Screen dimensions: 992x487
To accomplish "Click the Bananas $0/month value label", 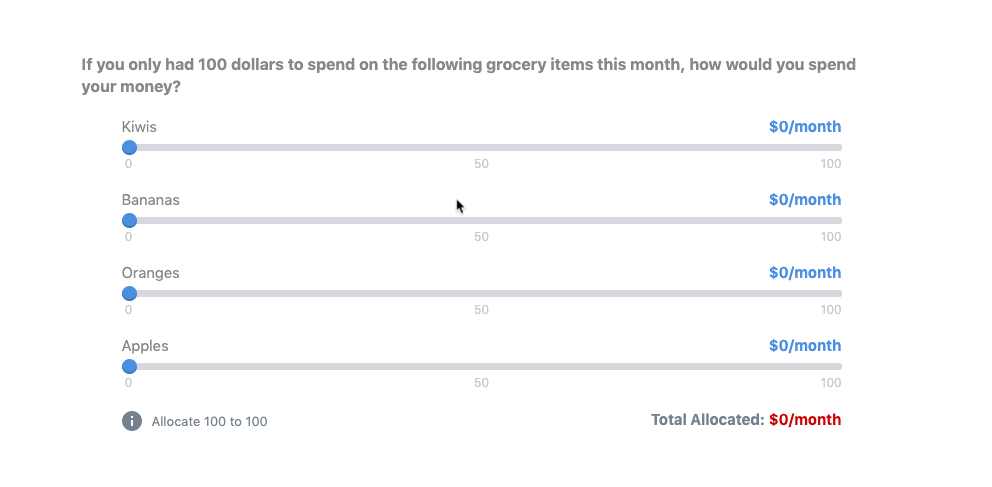I will pyautogui.click(x=805, y=200).
